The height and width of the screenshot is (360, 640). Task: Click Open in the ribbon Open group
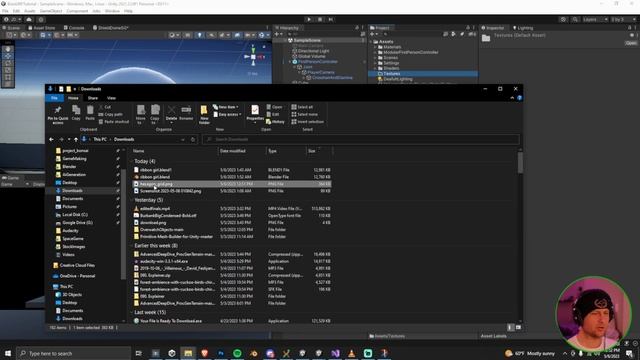274,107
